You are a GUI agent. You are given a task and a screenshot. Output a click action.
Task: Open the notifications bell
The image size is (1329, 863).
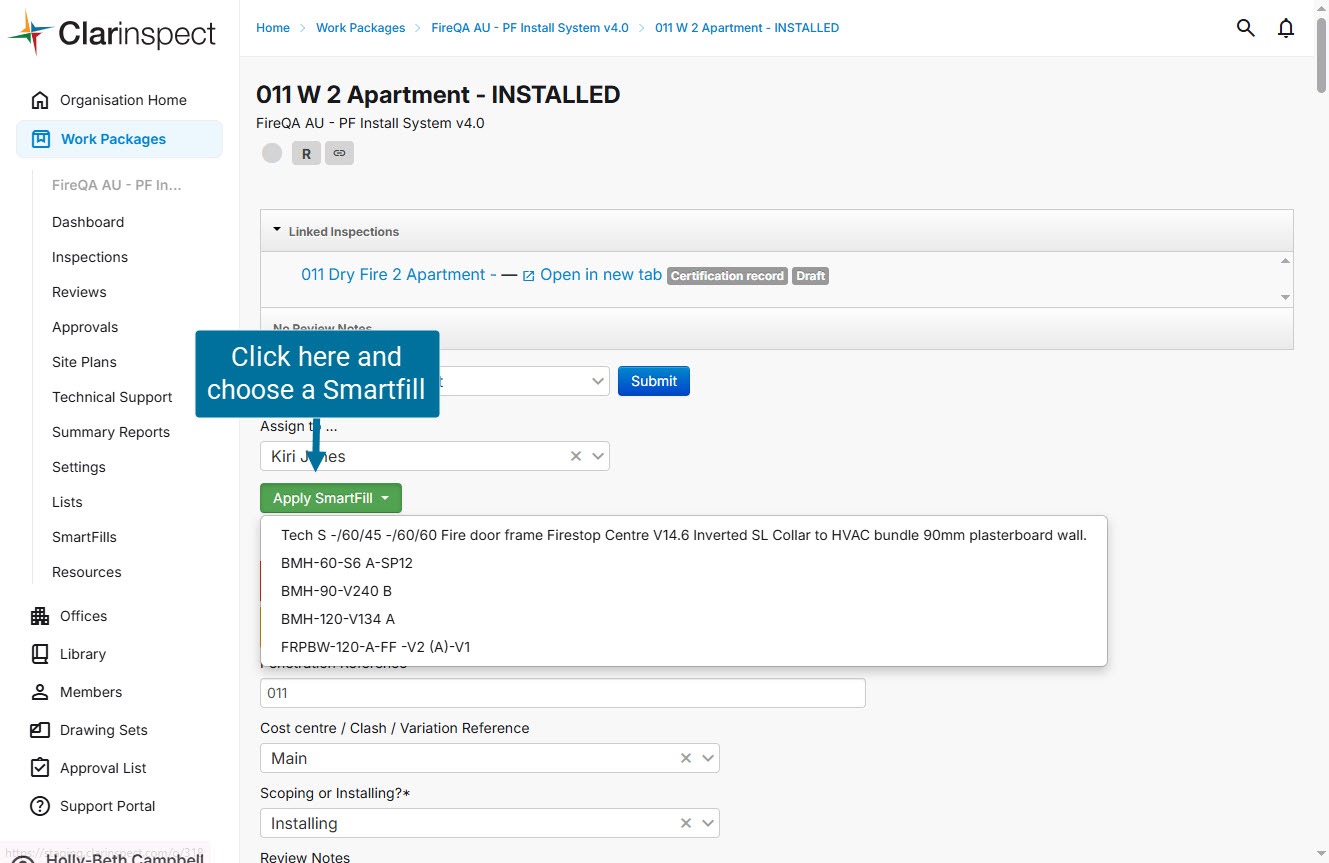click(x=1286, y=28)
